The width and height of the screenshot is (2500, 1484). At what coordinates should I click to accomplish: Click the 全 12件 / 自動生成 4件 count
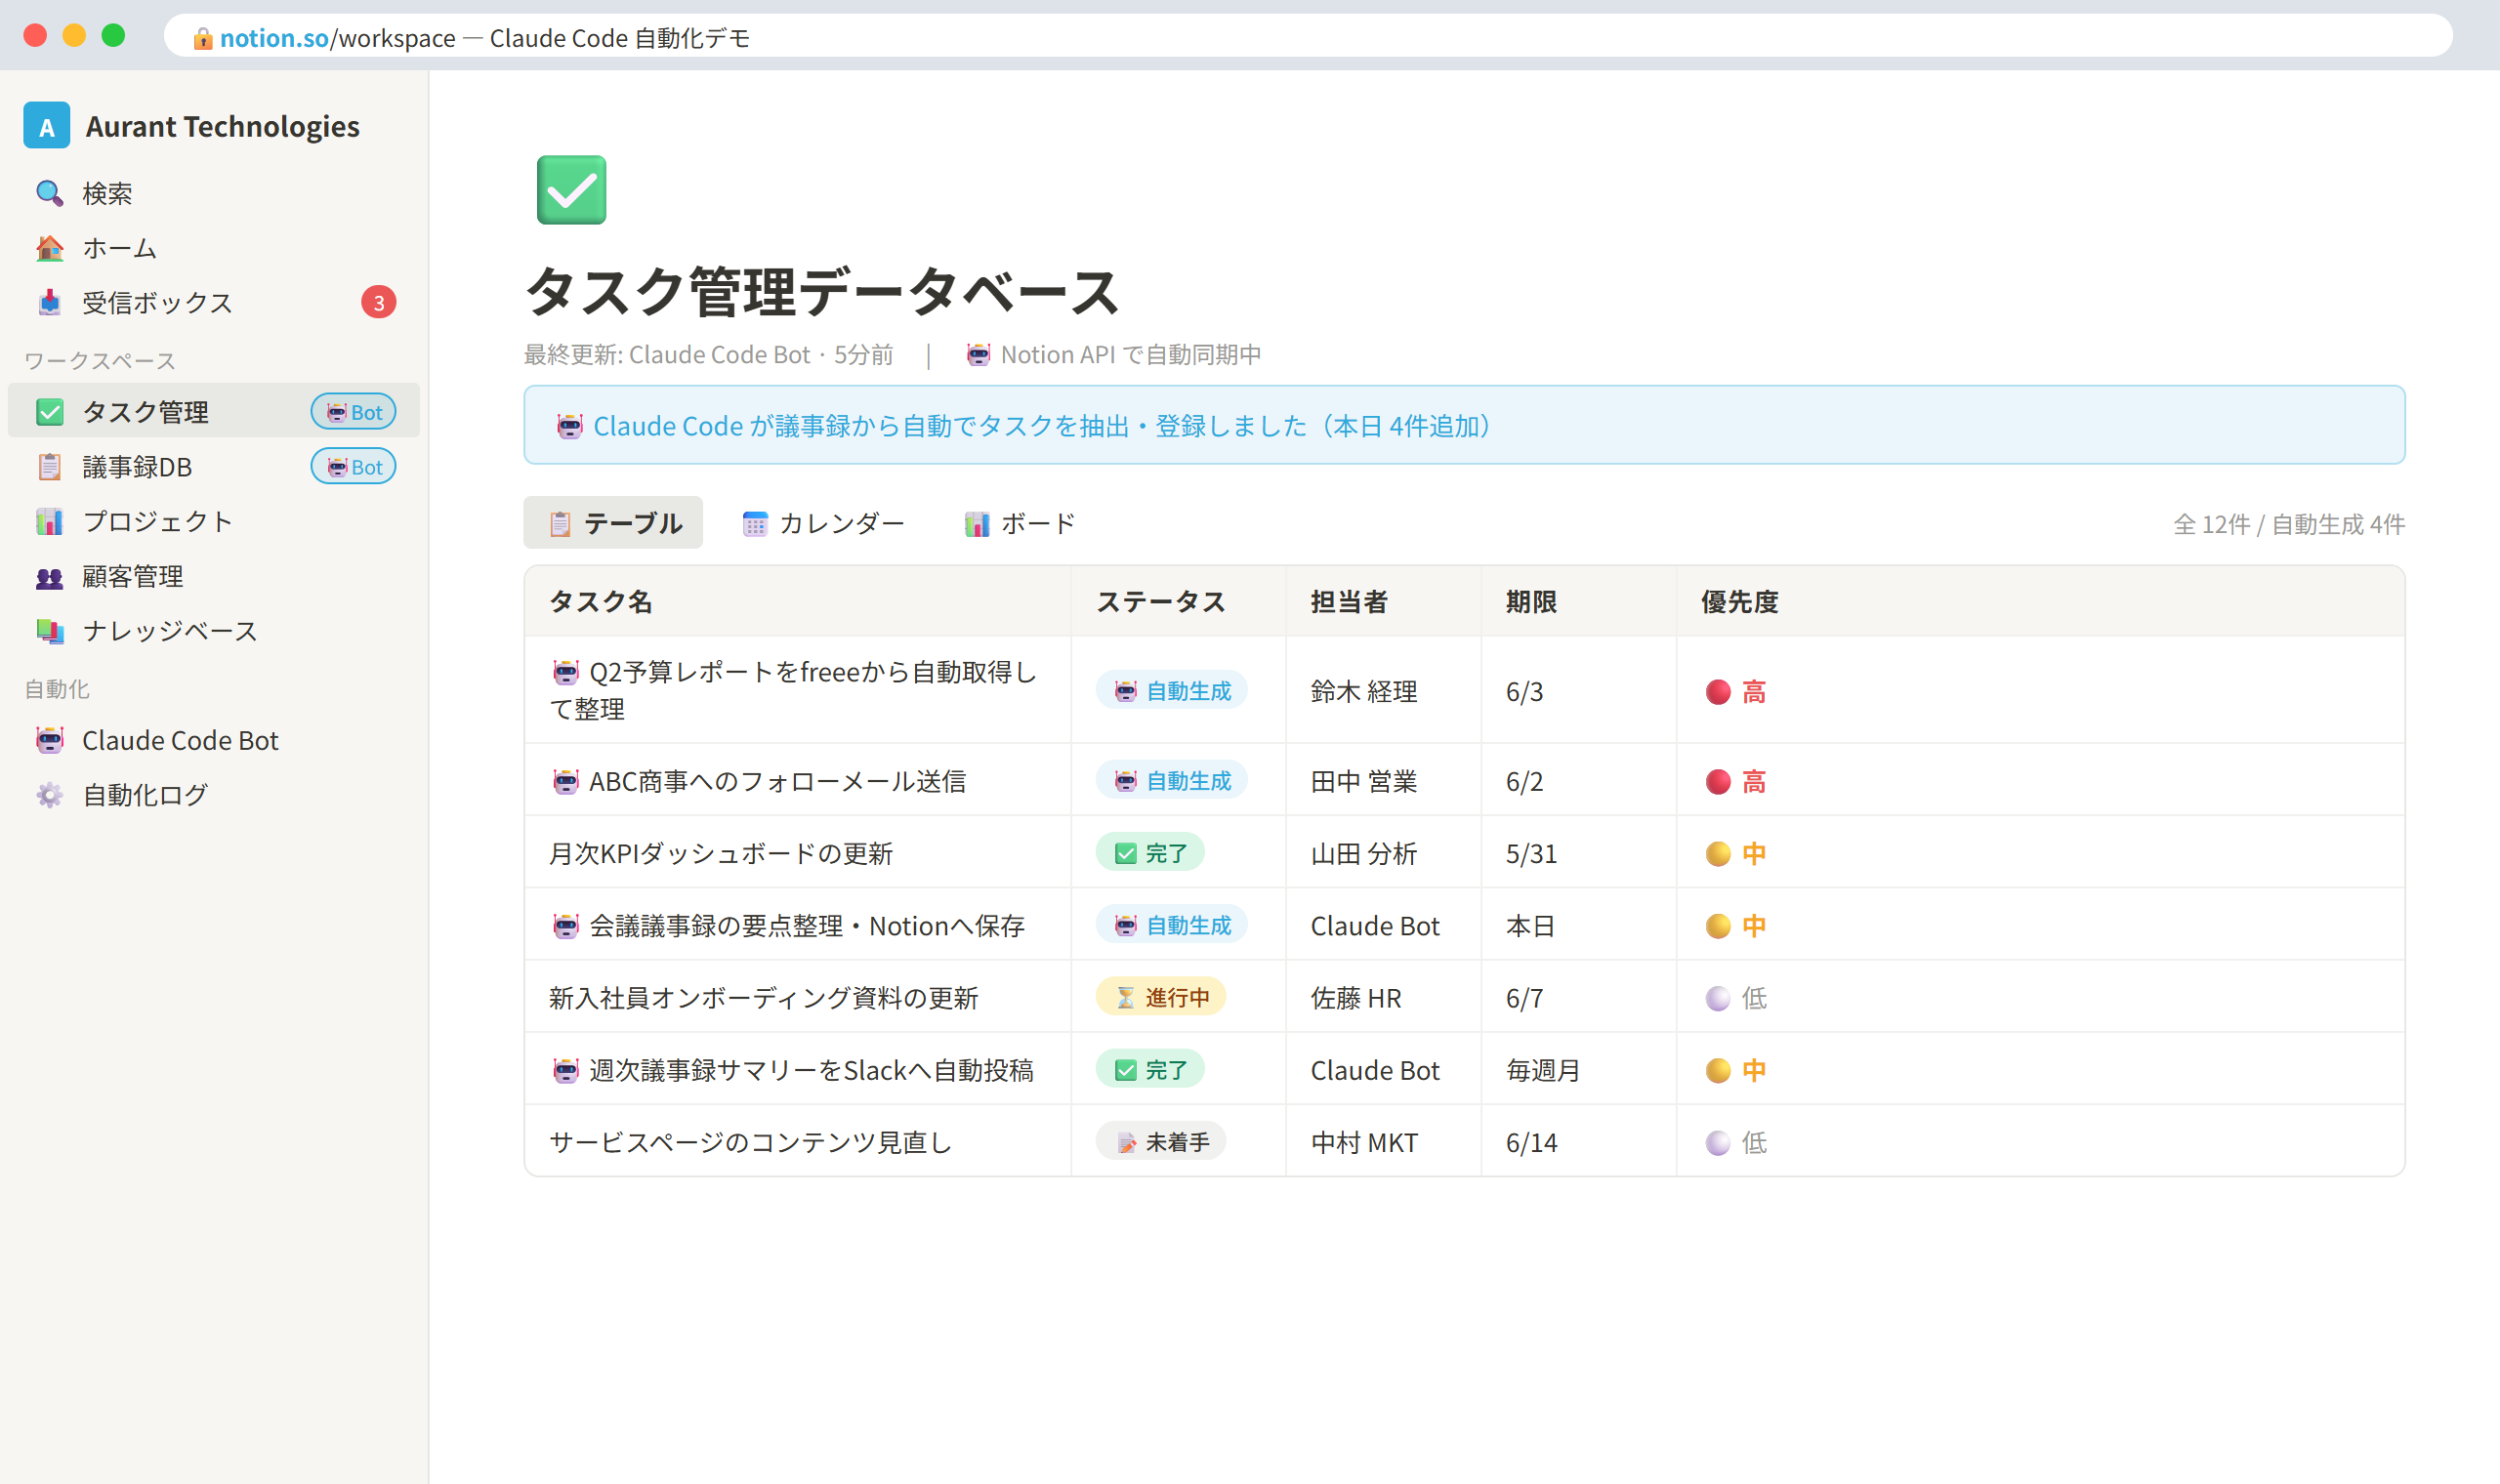click(2288, 524)
